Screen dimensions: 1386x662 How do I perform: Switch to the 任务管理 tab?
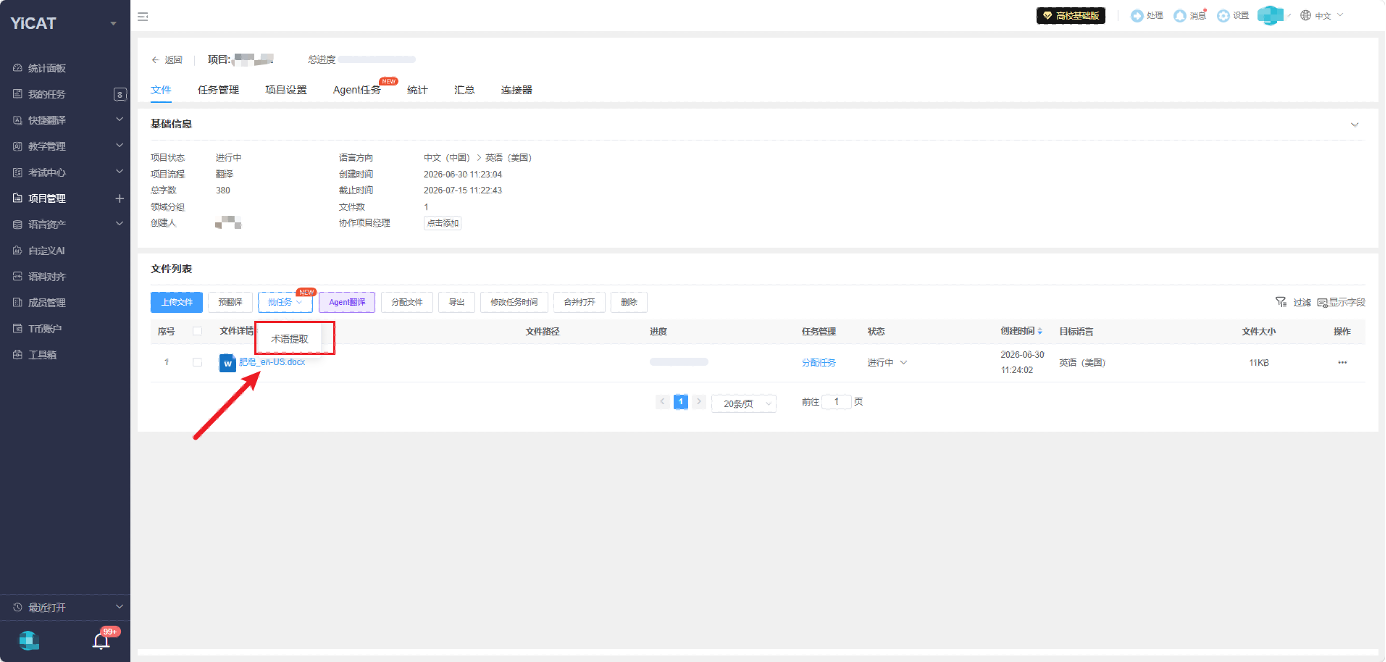(x=218, y=90)
